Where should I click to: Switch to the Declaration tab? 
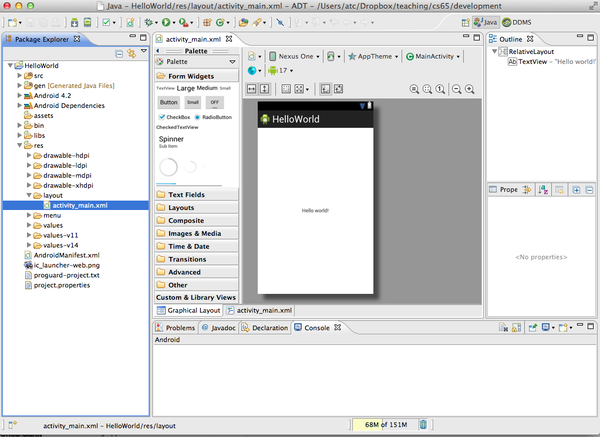coord(265,328)
